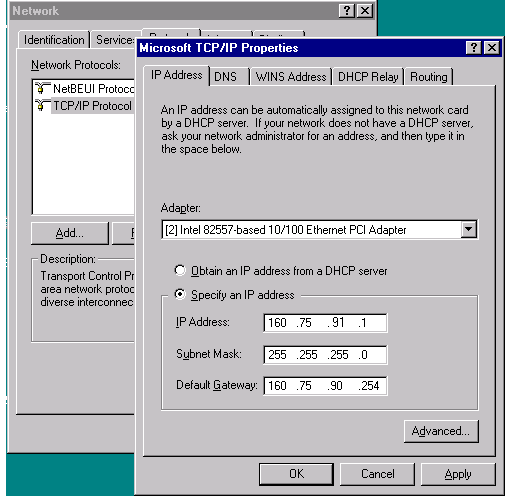Select the Specify an IP address option

(x=180, y=294)
